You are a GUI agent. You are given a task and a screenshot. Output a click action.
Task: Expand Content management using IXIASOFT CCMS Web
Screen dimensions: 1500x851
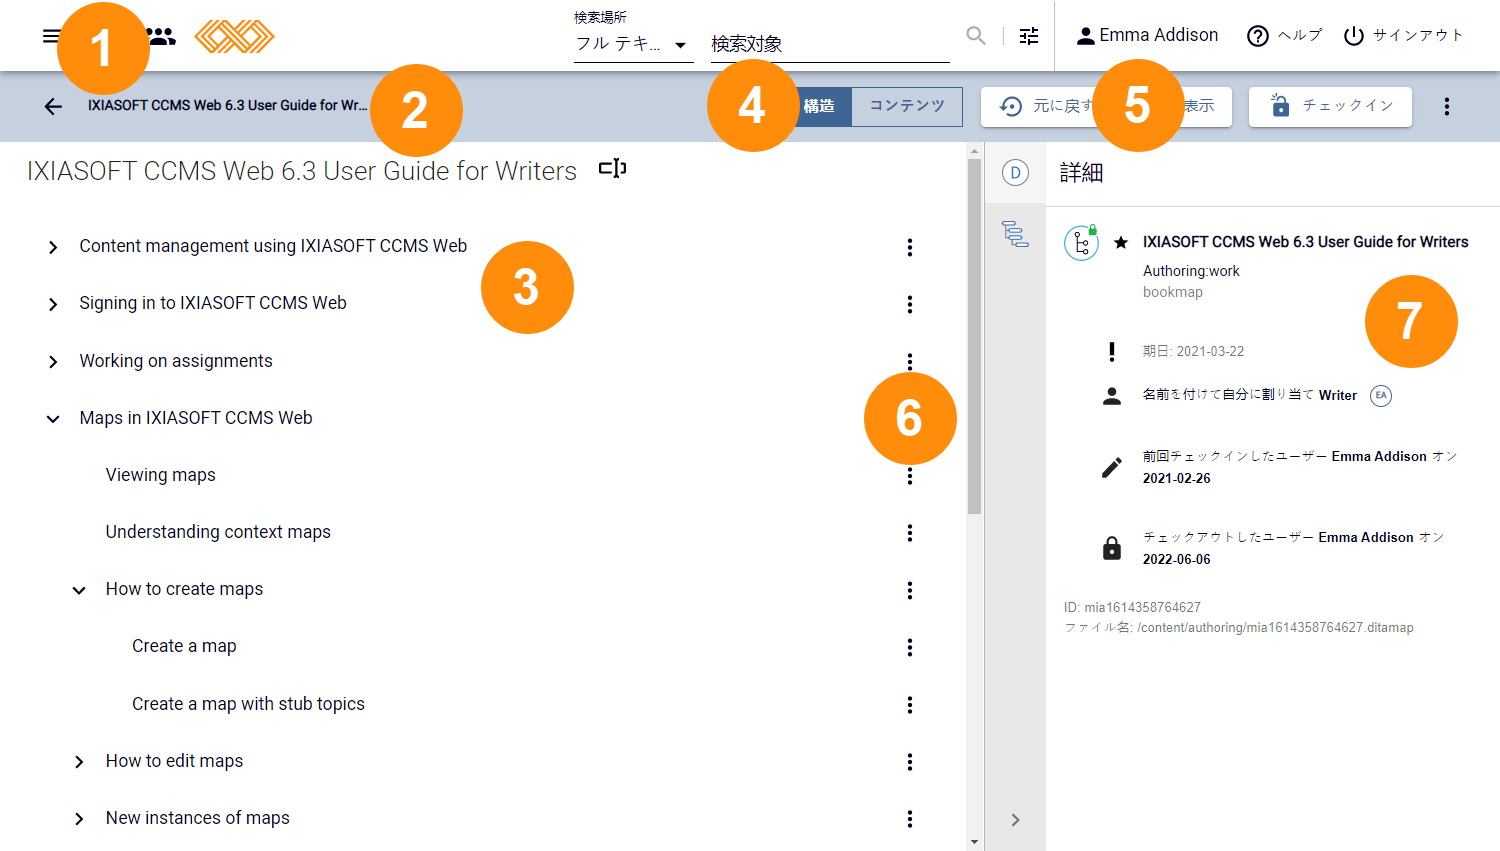point(53,247)
